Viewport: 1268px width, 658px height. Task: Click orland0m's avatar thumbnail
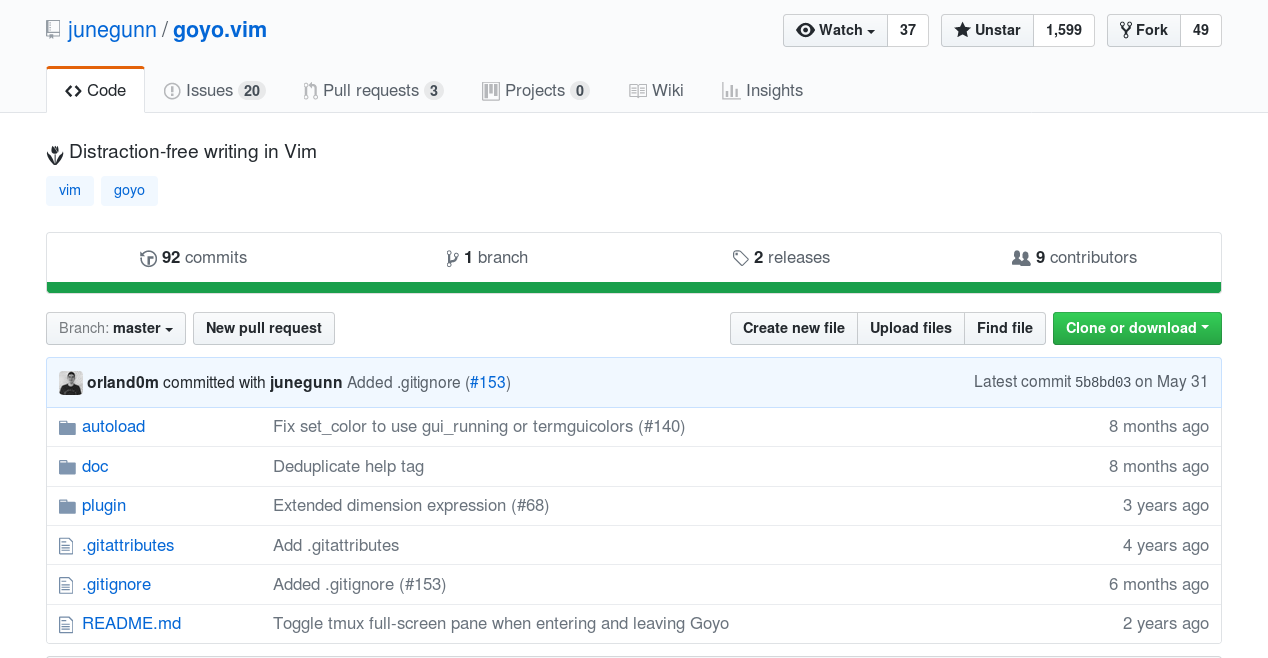coord(71,383)
